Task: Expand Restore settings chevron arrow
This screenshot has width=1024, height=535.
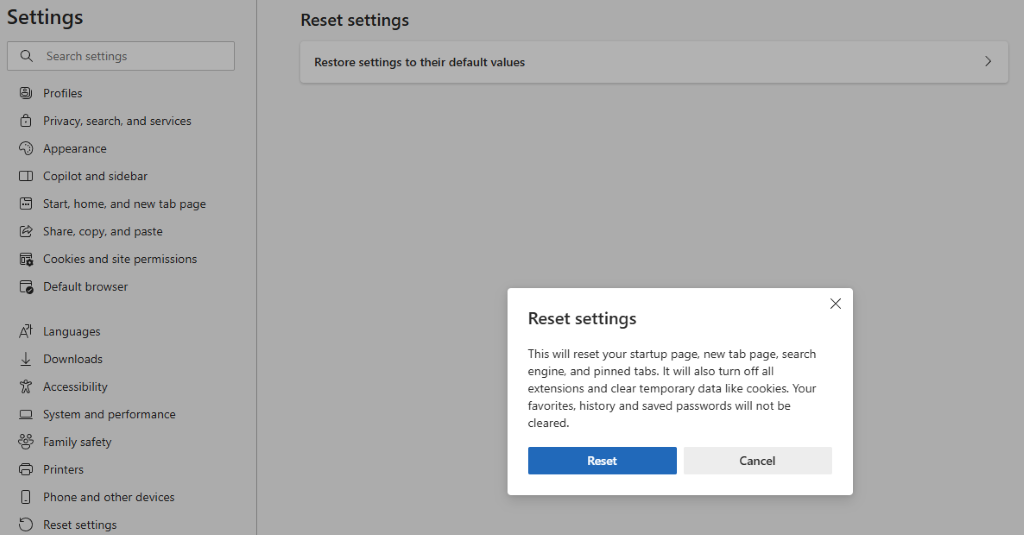Action: point(988,61)
